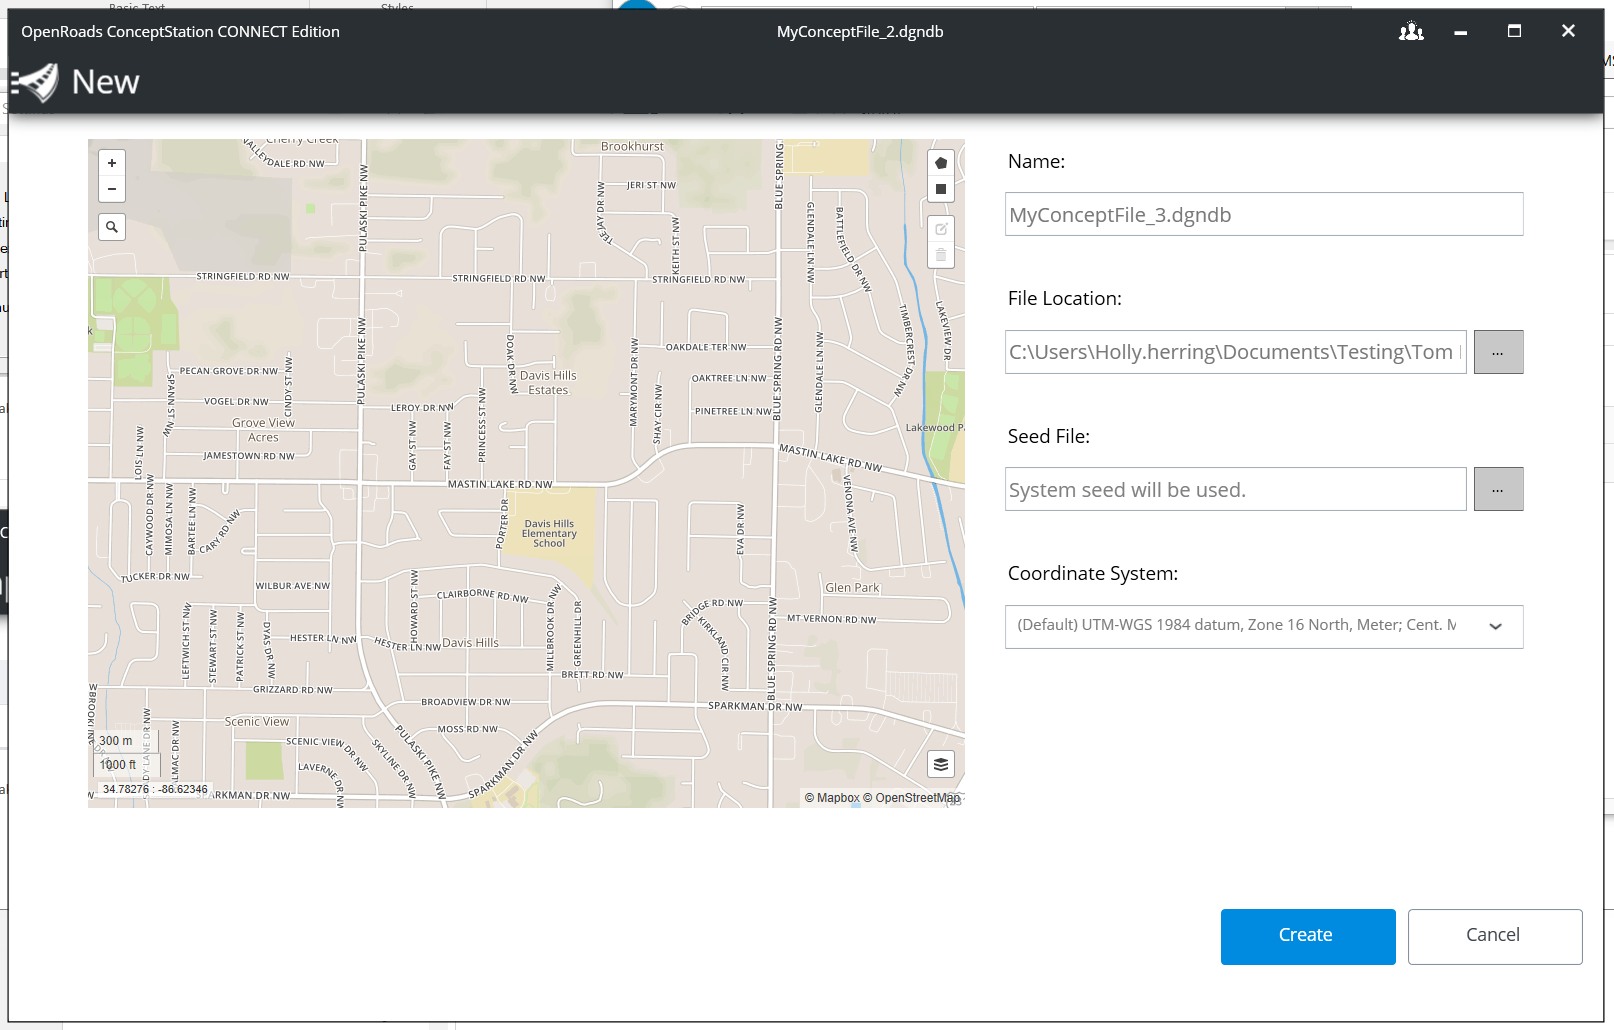Zoom in on the map
Screen dimensions: 1614x1030
click(x=112, y=163)
